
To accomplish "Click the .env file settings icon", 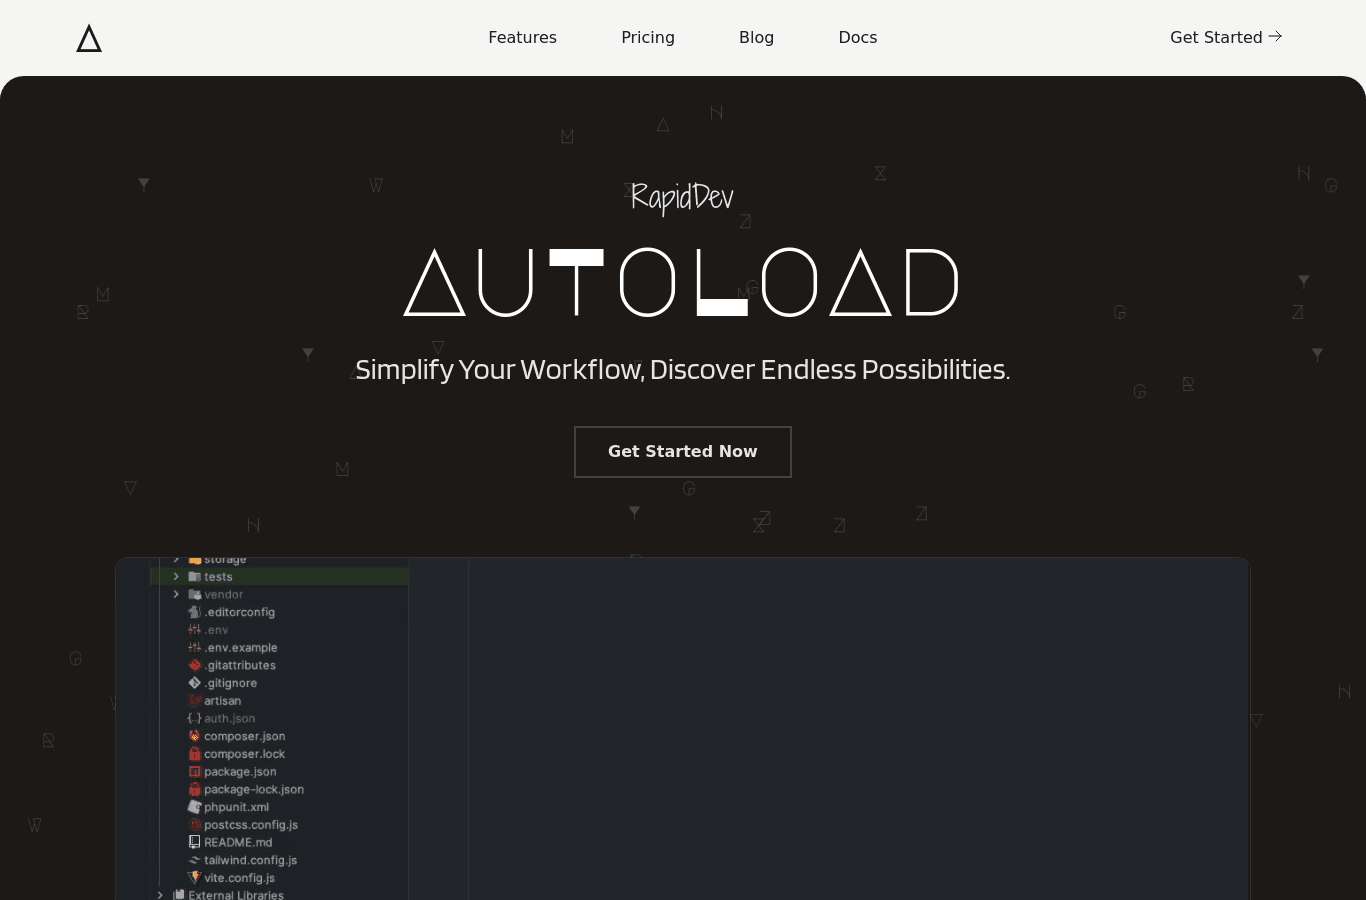I will click(194, 630).
